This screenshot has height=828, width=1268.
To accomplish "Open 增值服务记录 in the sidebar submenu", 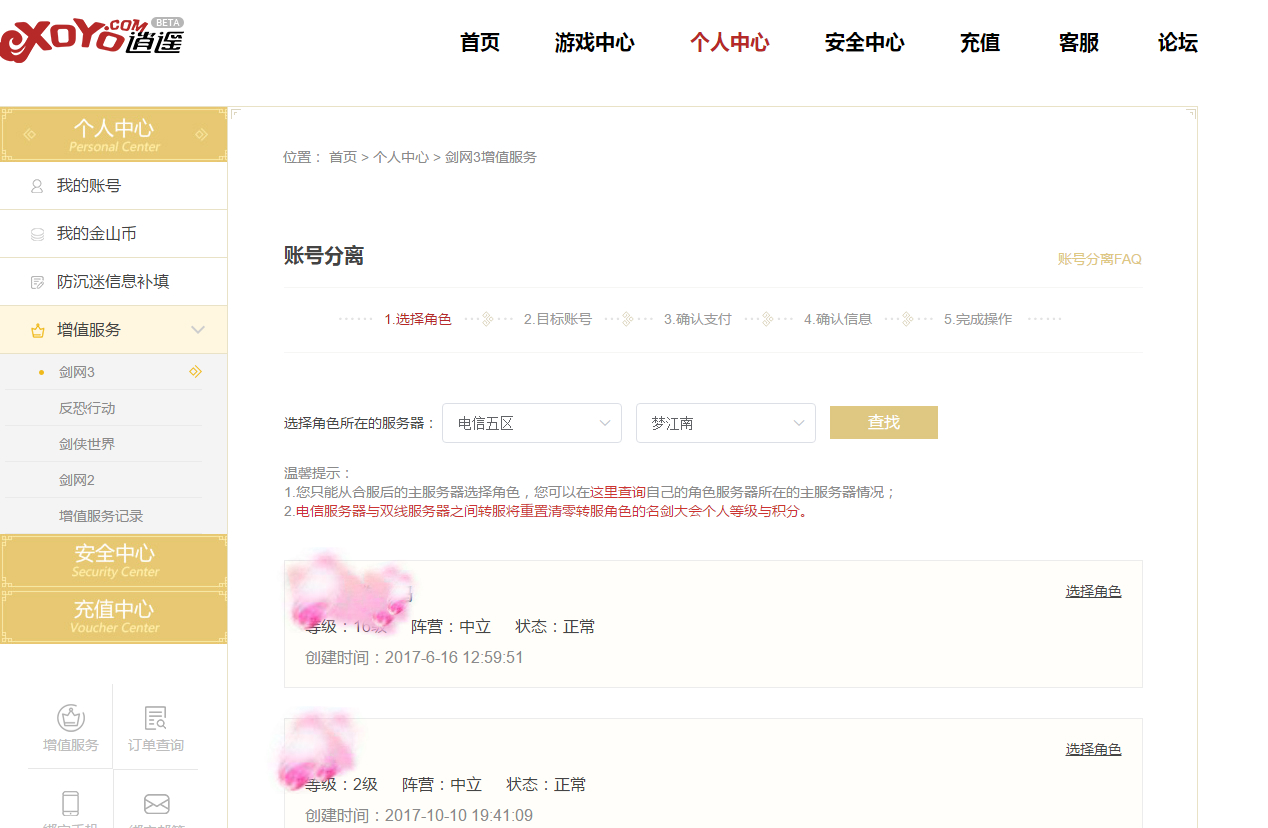I will pyautogui.click(x=101, y=516).
